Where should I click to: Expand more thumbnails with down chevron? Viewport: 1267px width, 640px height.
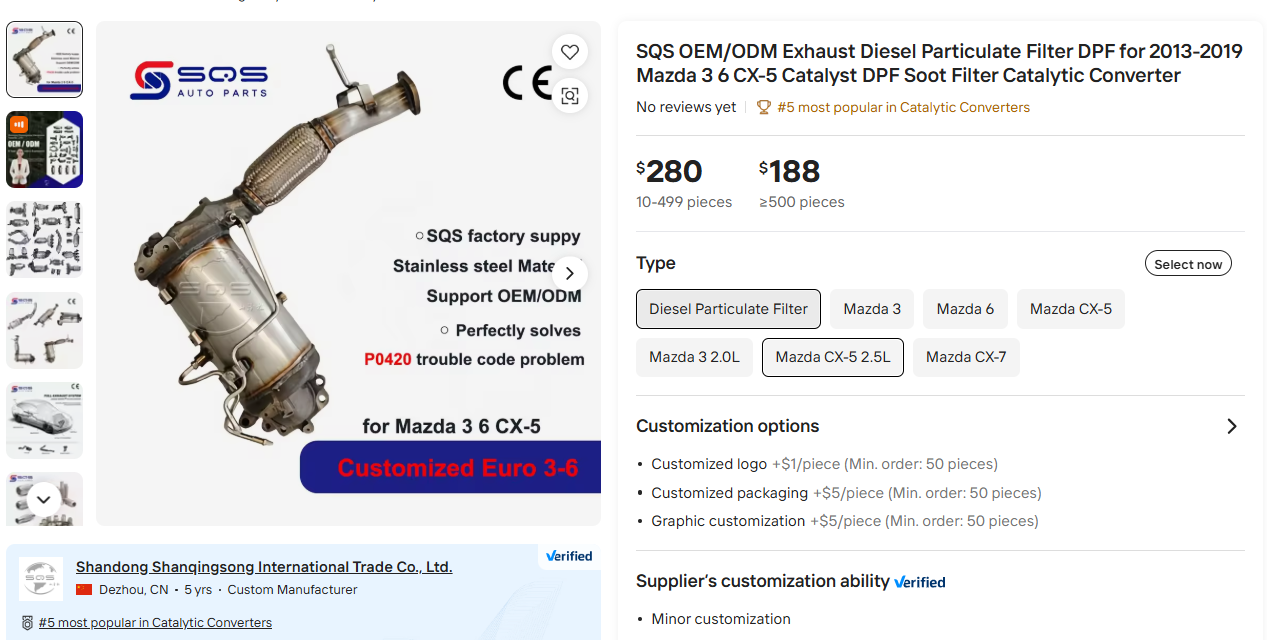click(x=44, y=498)
